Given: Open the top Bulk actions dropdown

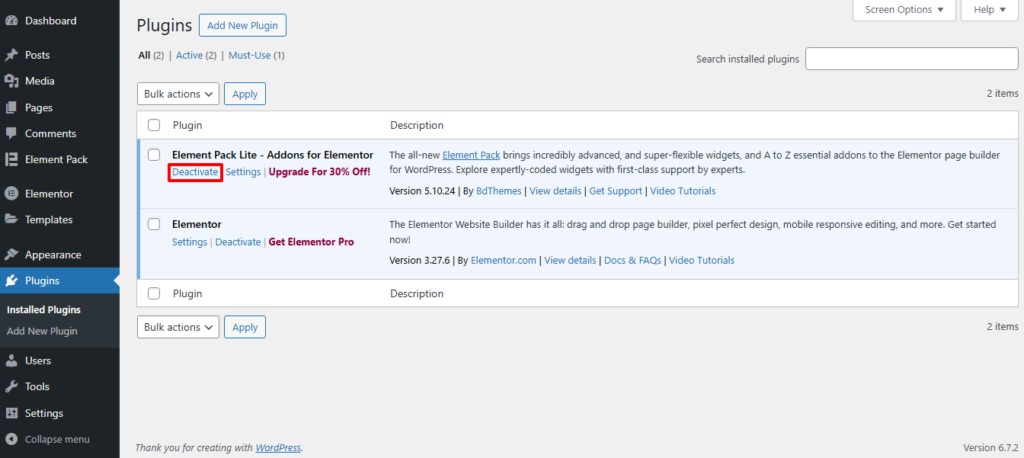Looking at the screenshot, I should (x=178, y=94).
